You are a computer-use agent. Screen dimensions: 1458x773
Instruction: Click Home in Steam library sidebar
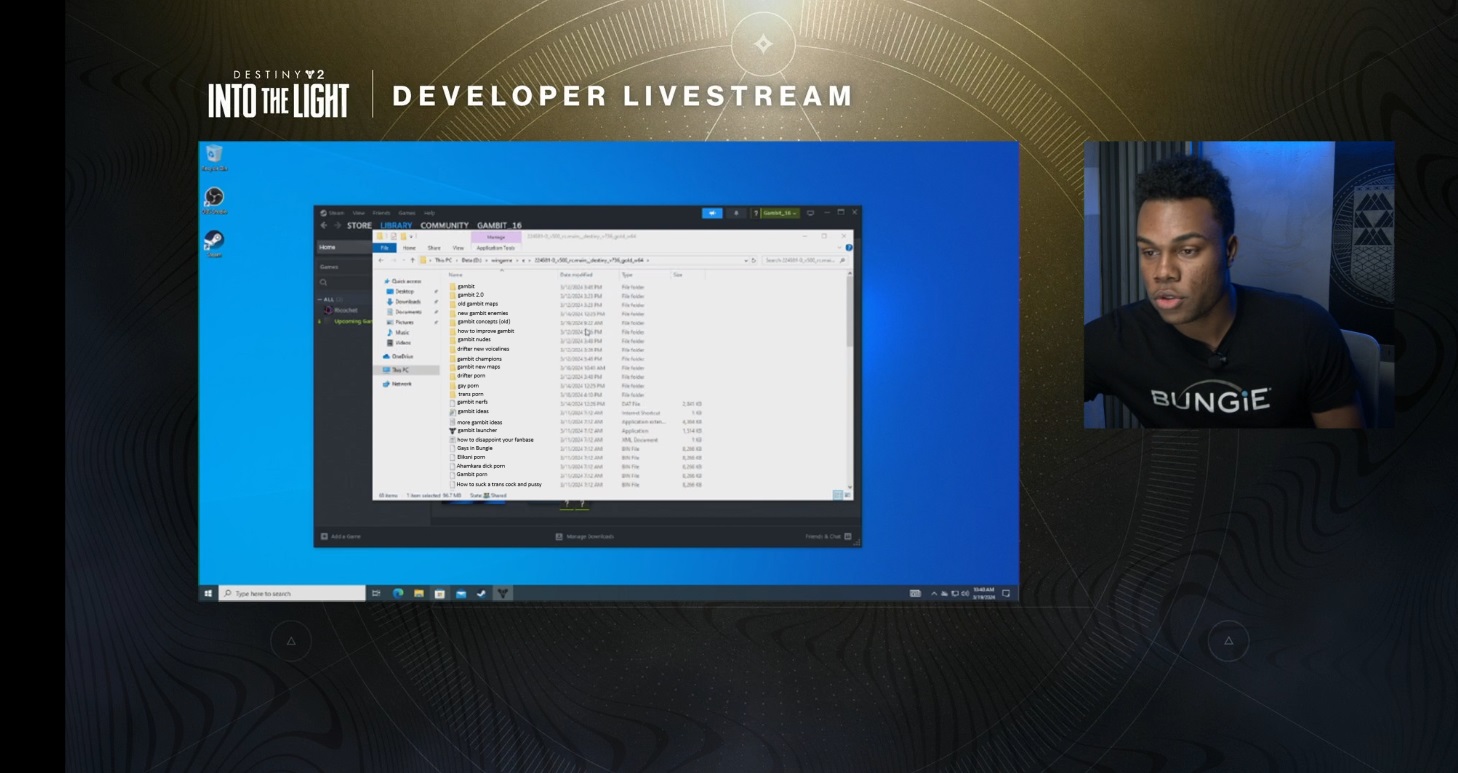coord(343,246)
